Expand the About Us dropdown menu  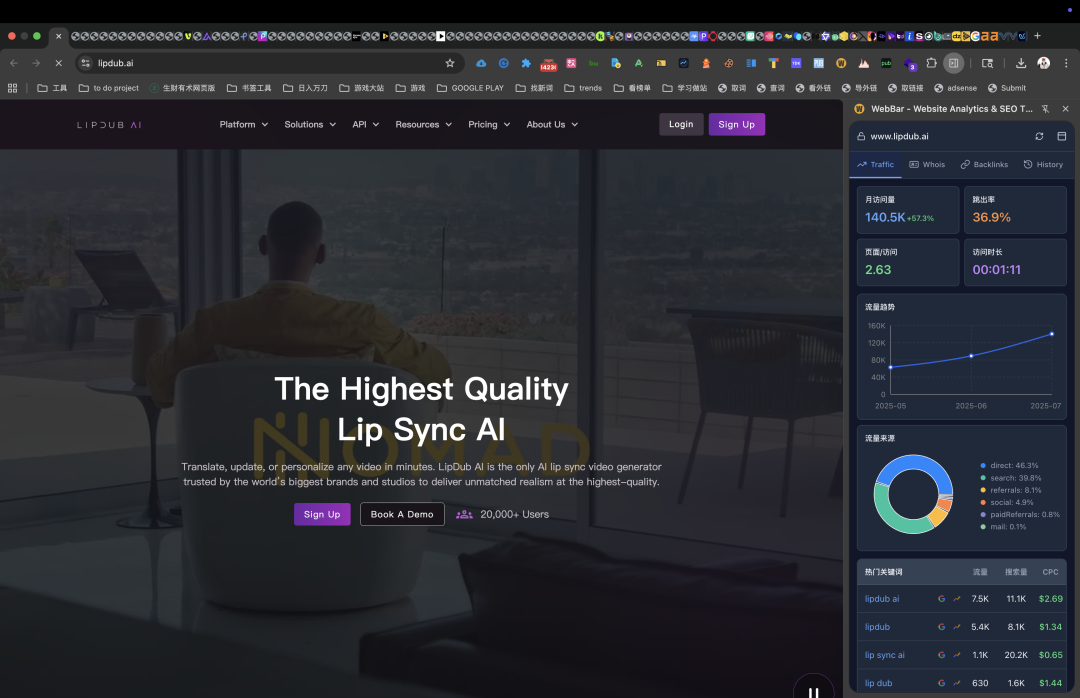[552, 125]
